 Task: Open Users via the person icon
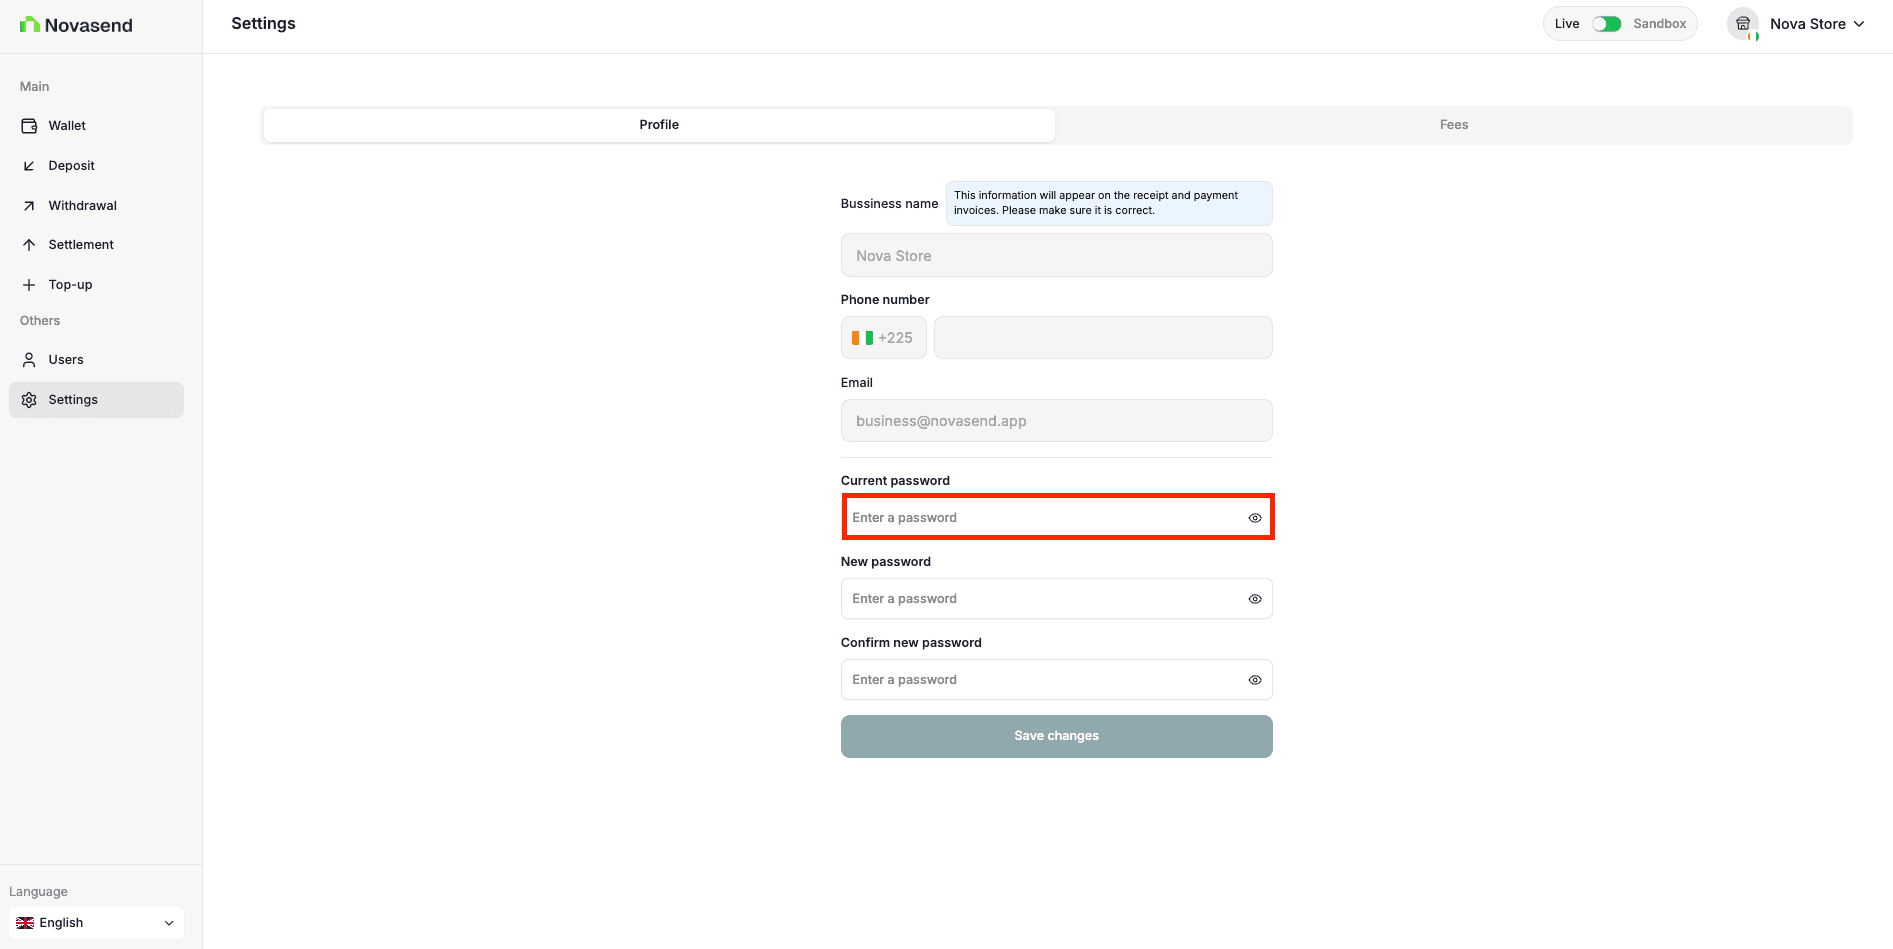coord(29,359)
